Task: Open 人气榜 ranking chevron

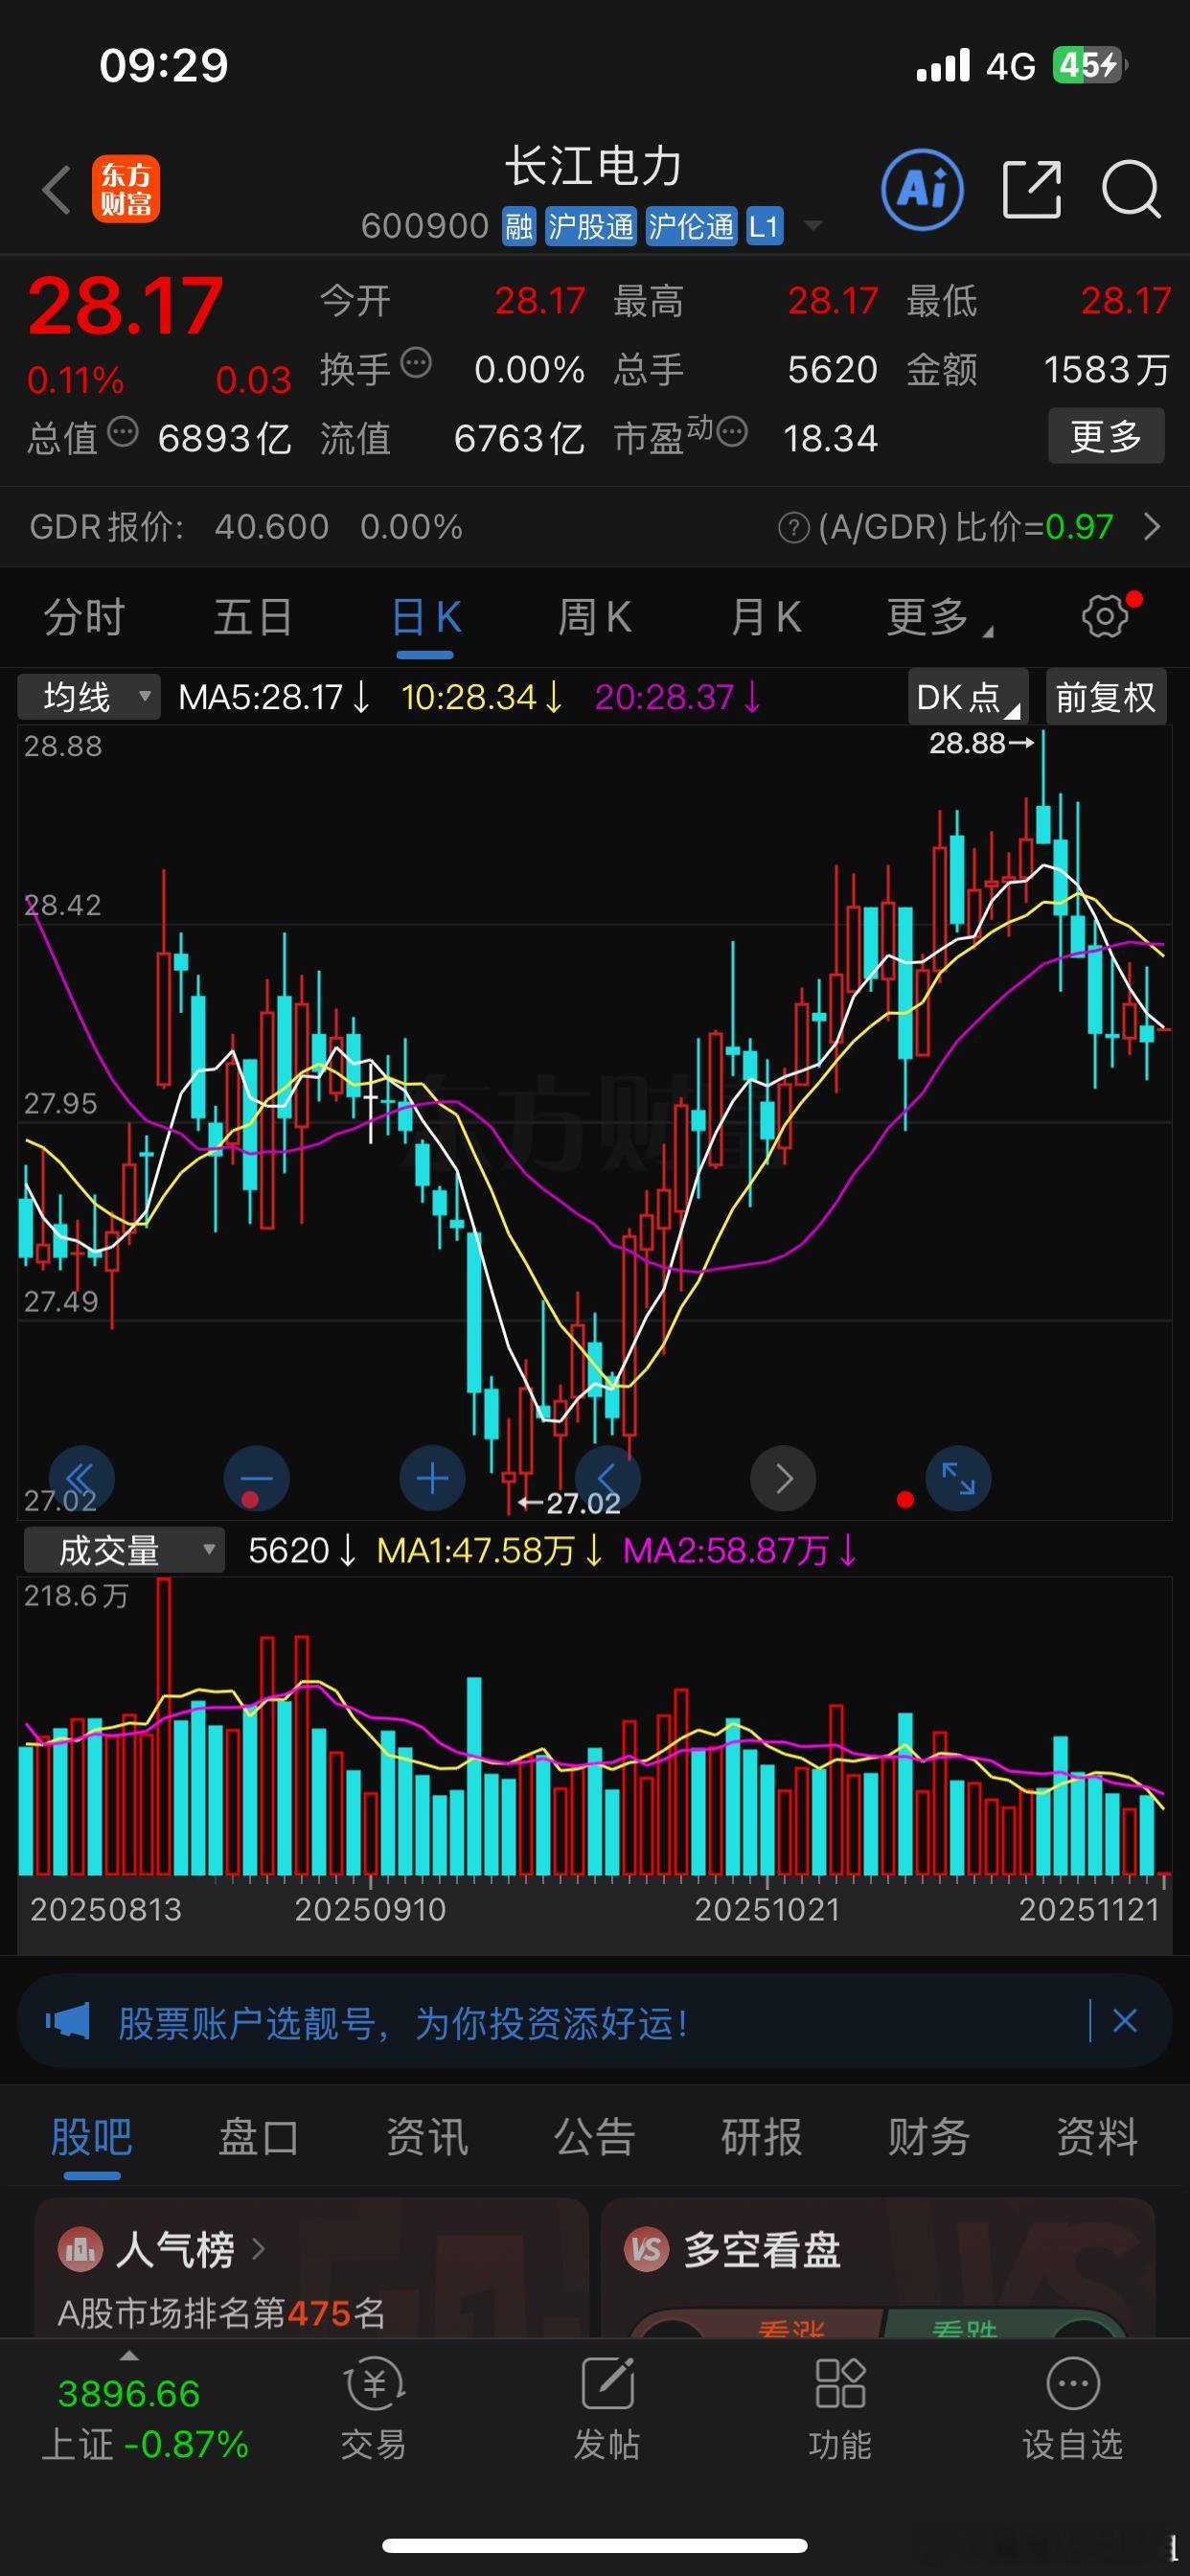Action: [259, 2250]
